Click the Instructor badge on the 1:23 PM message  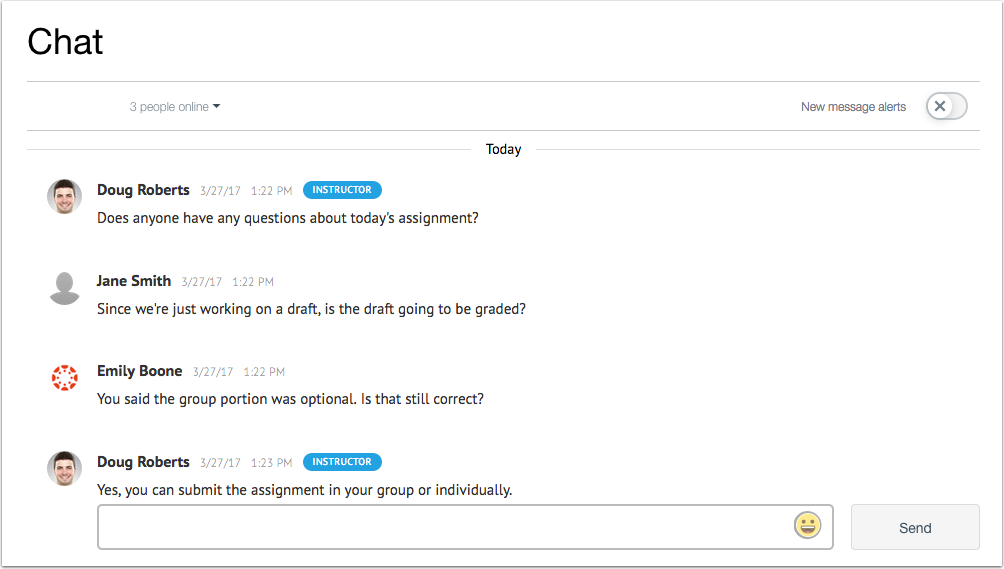(341, 462)
